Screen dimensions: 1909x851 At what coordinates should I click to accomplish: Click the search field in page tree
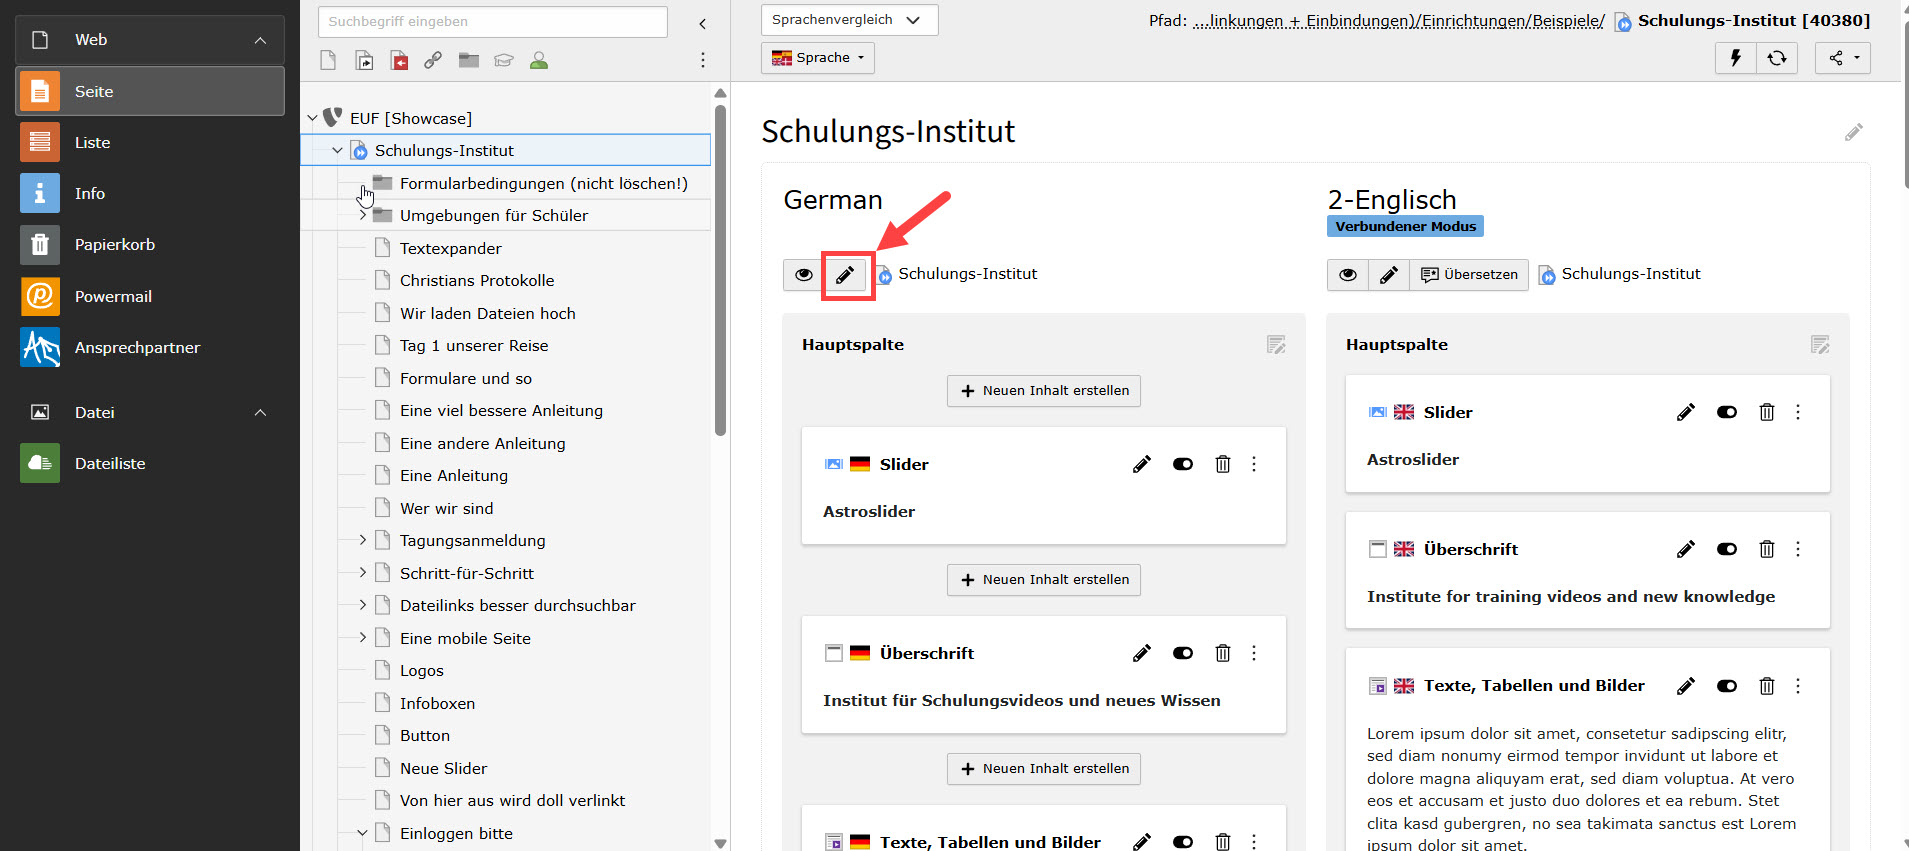492,21
